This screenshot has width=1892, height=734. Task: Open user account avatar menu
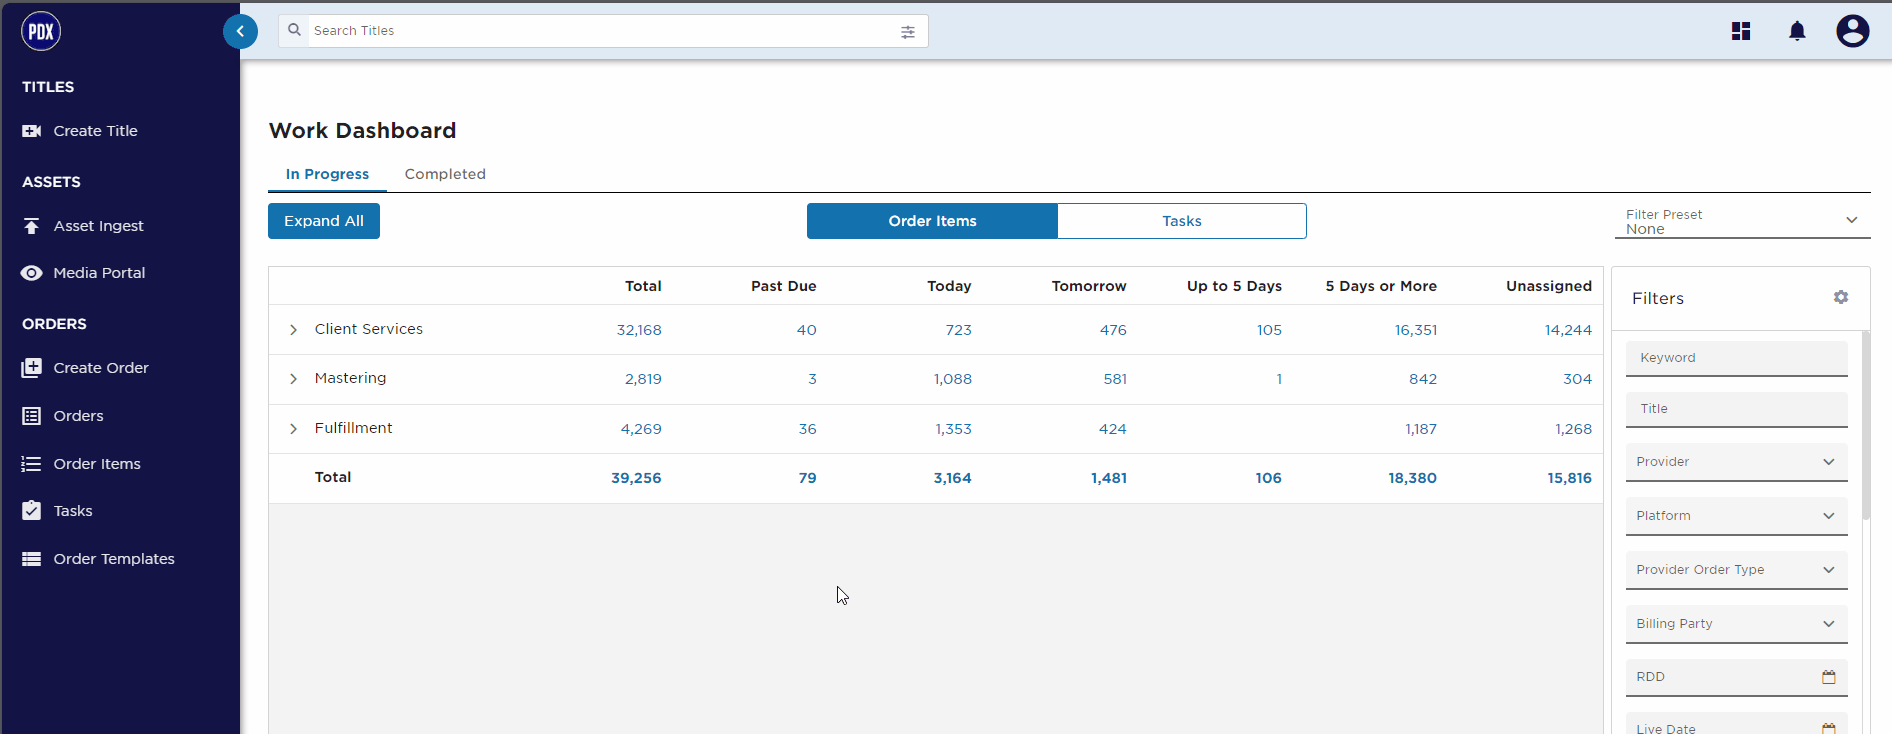point(1853,31)
